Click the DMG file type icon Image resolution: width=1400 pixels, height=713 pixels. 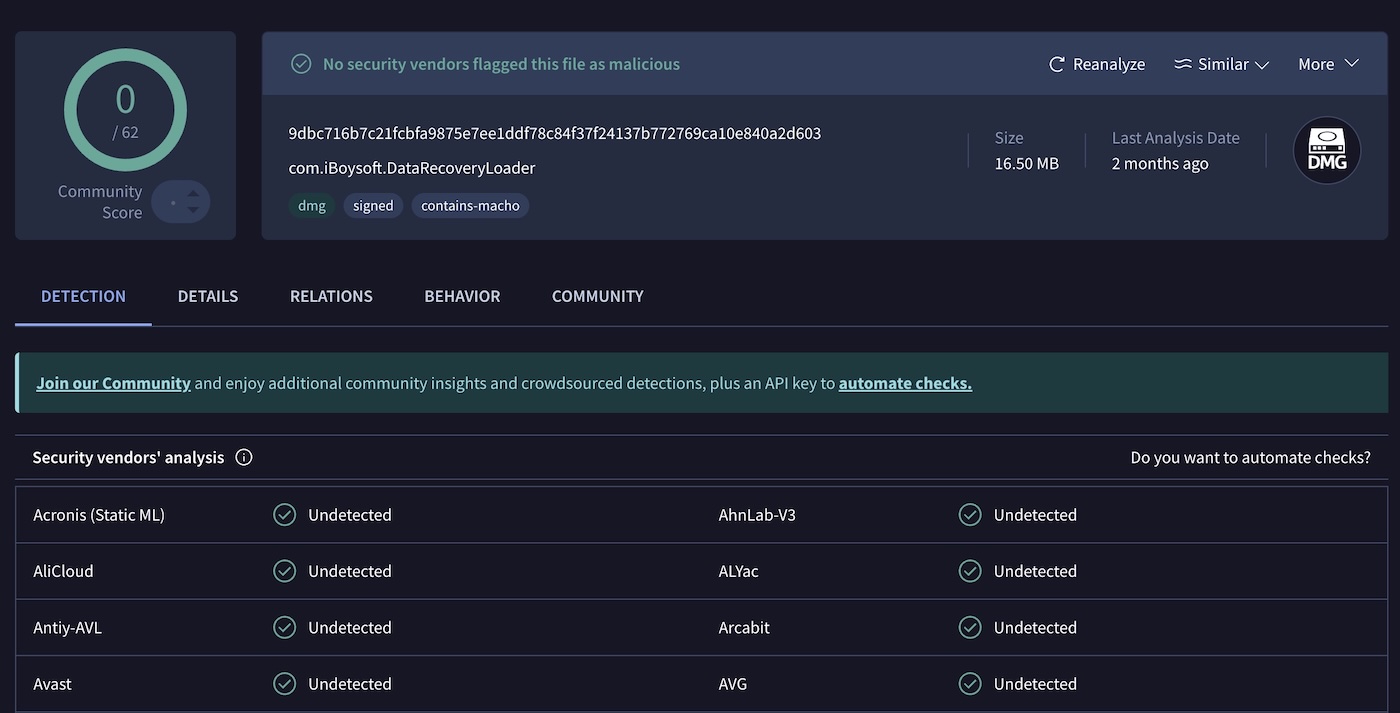[1327, 150]
